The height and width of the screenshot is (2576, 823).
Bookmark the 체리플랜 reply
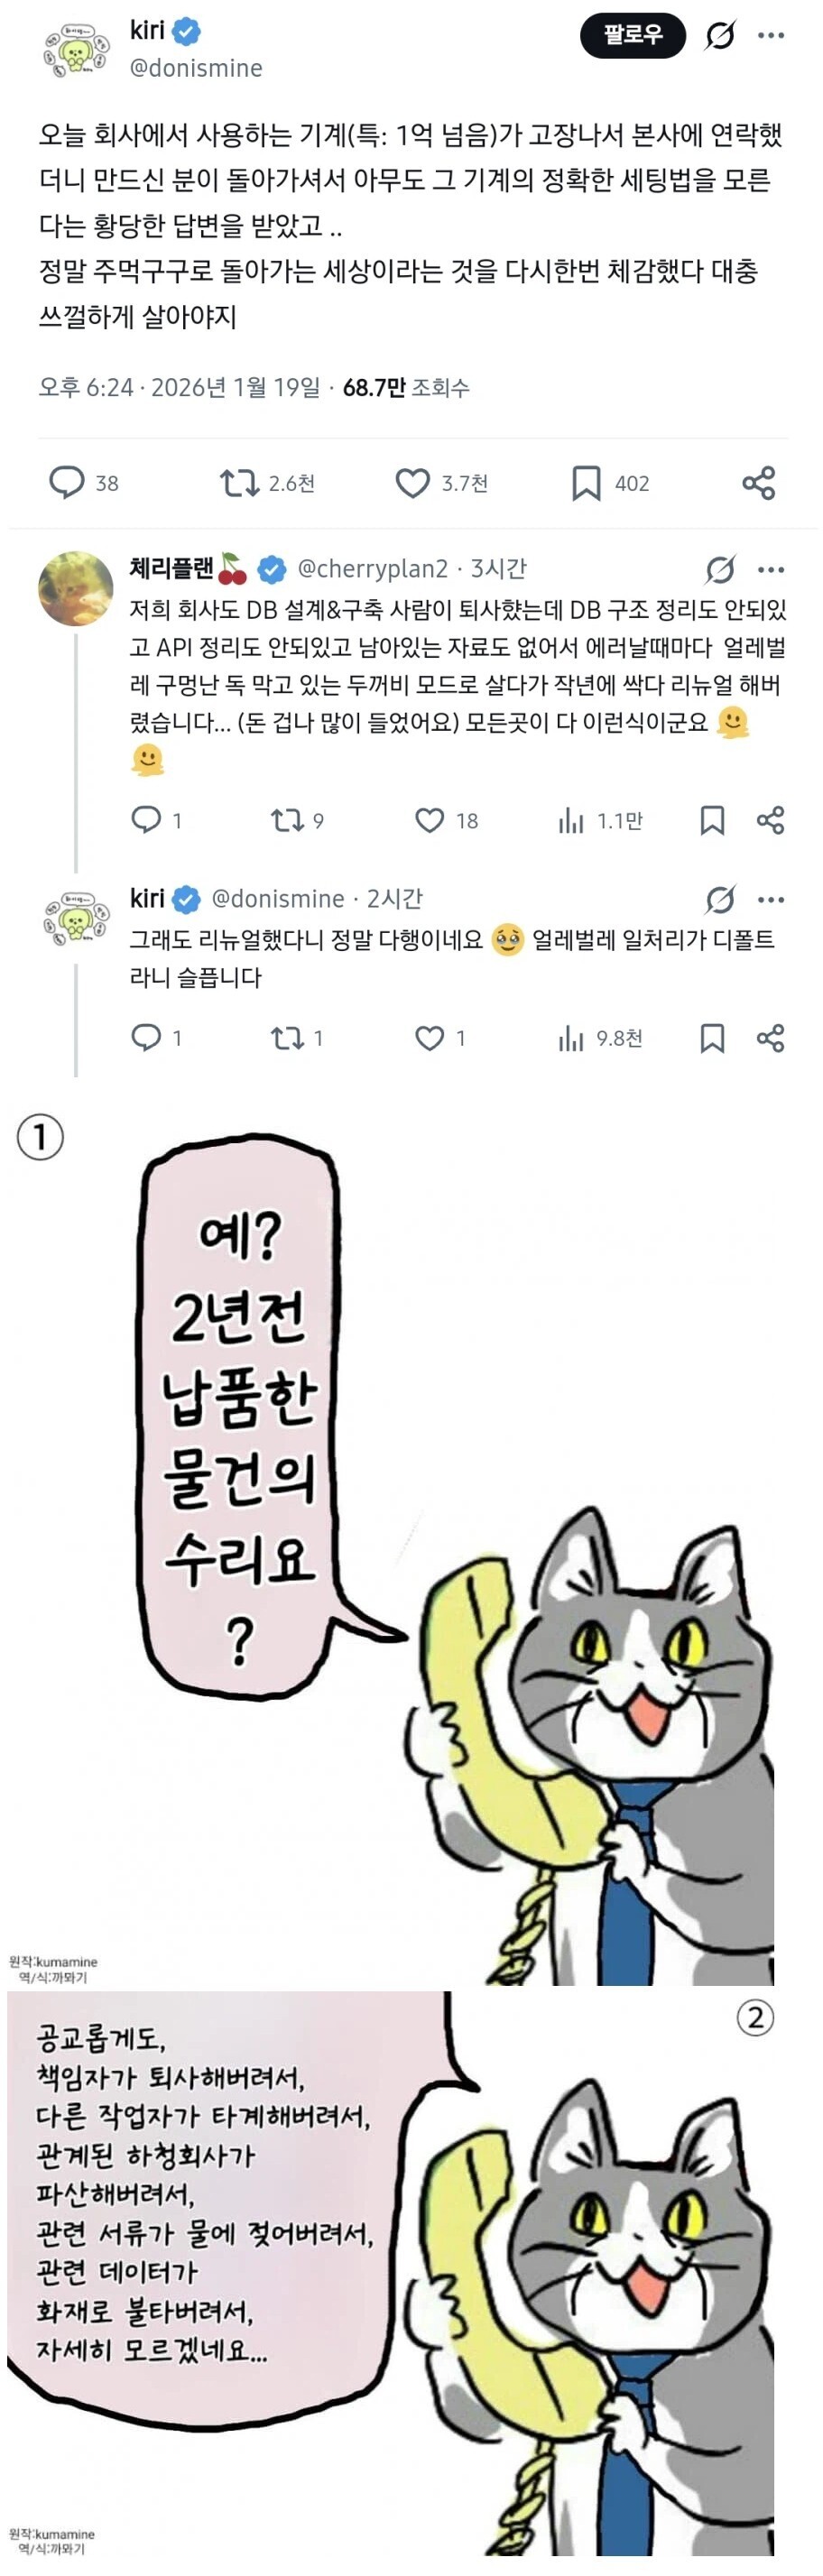tap(712, 821)
